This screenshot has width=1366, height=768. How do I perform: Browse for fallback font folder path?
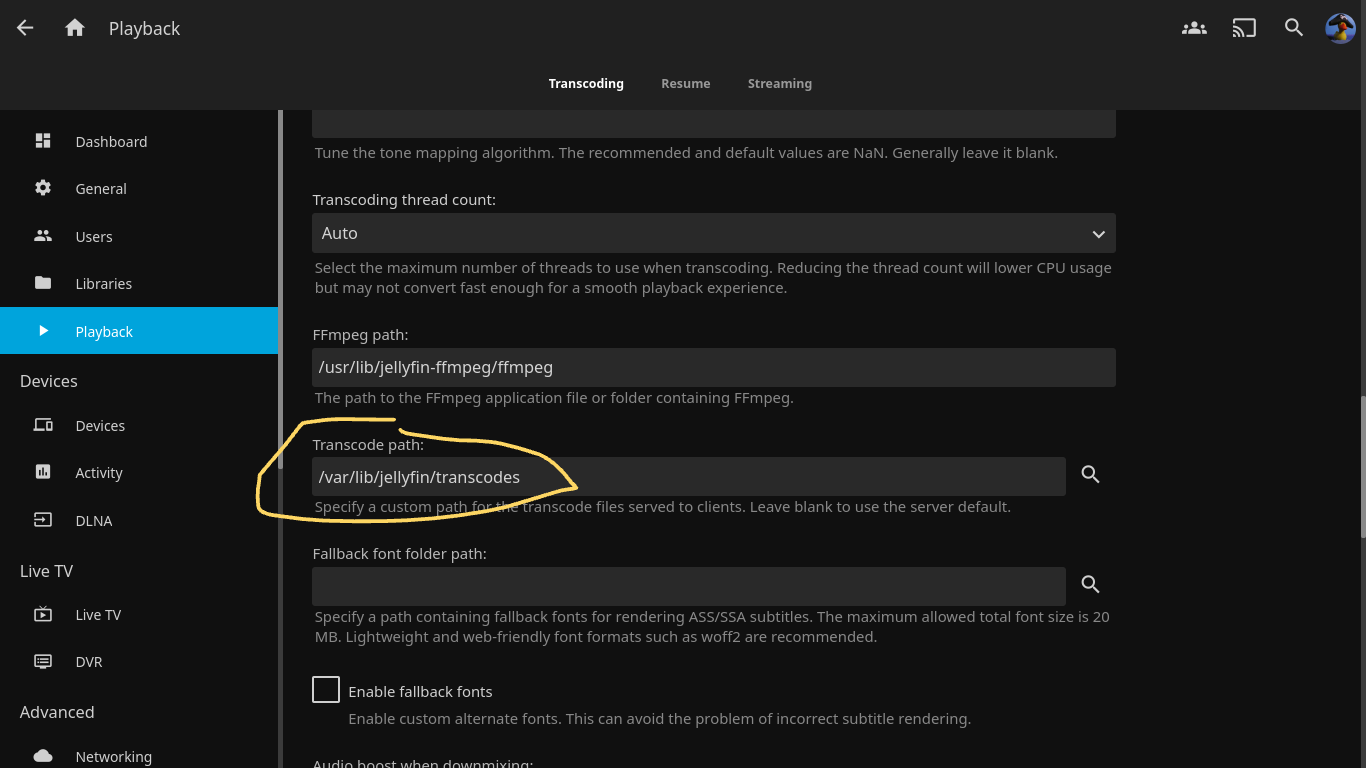click(1091, 584)
